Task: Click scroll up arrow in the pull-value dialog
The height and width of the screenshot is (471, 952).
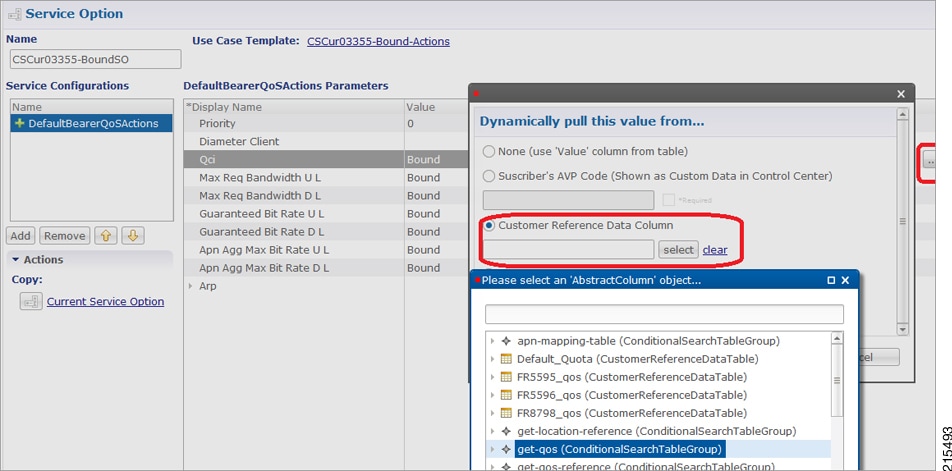Action: pyautogui.click(x=903, y=114)
